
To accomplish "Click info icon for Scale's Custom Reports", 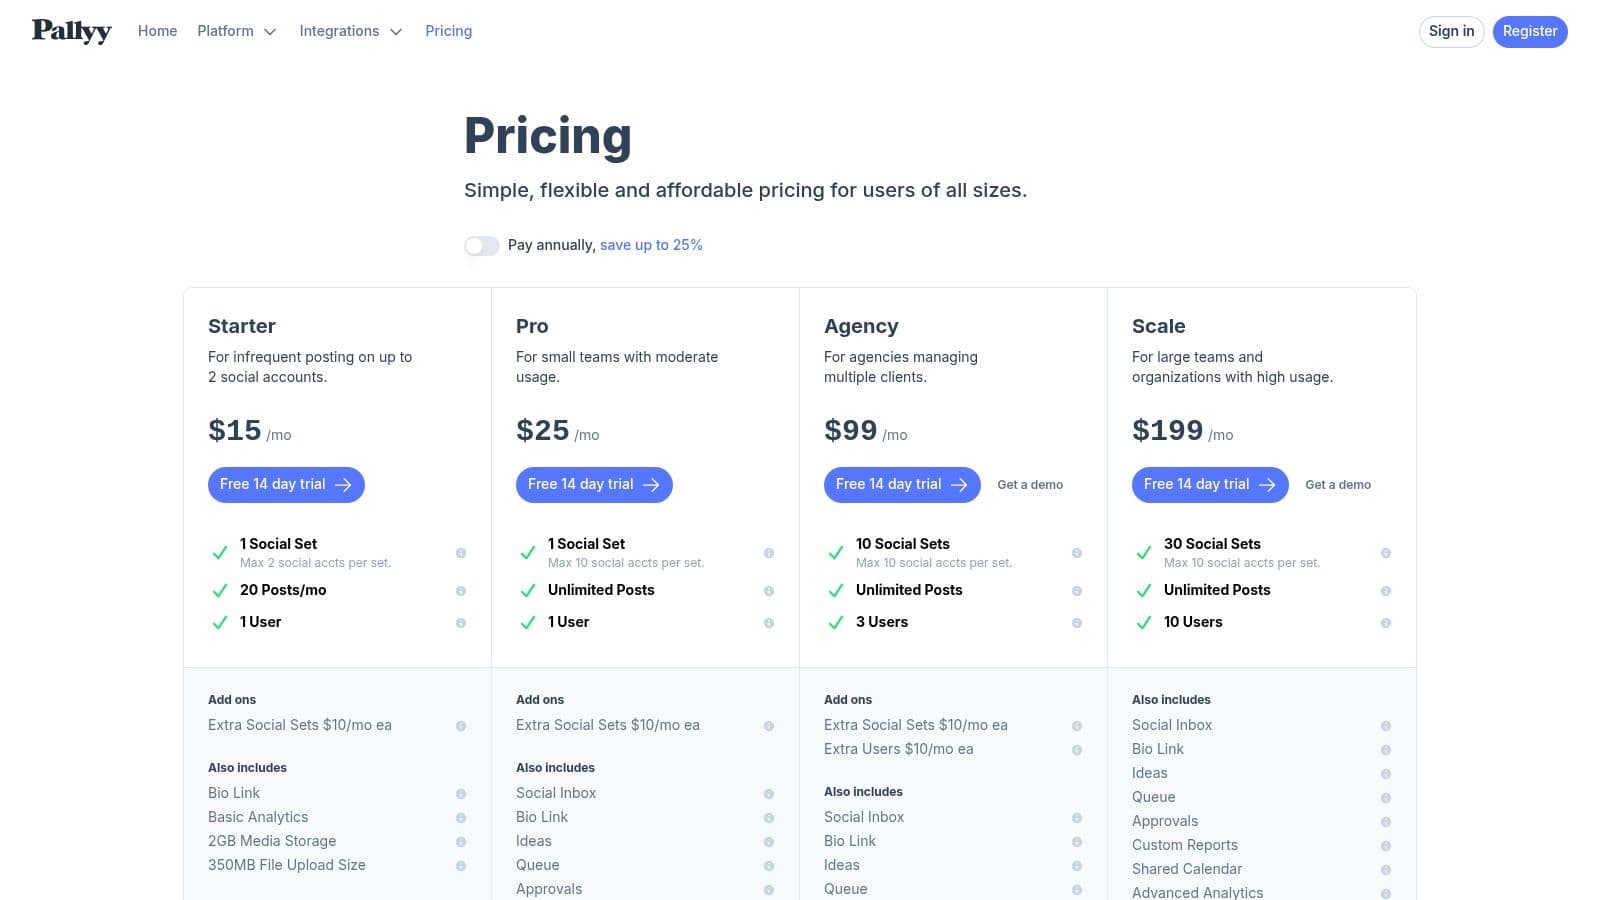I will tap(1386, 846).
